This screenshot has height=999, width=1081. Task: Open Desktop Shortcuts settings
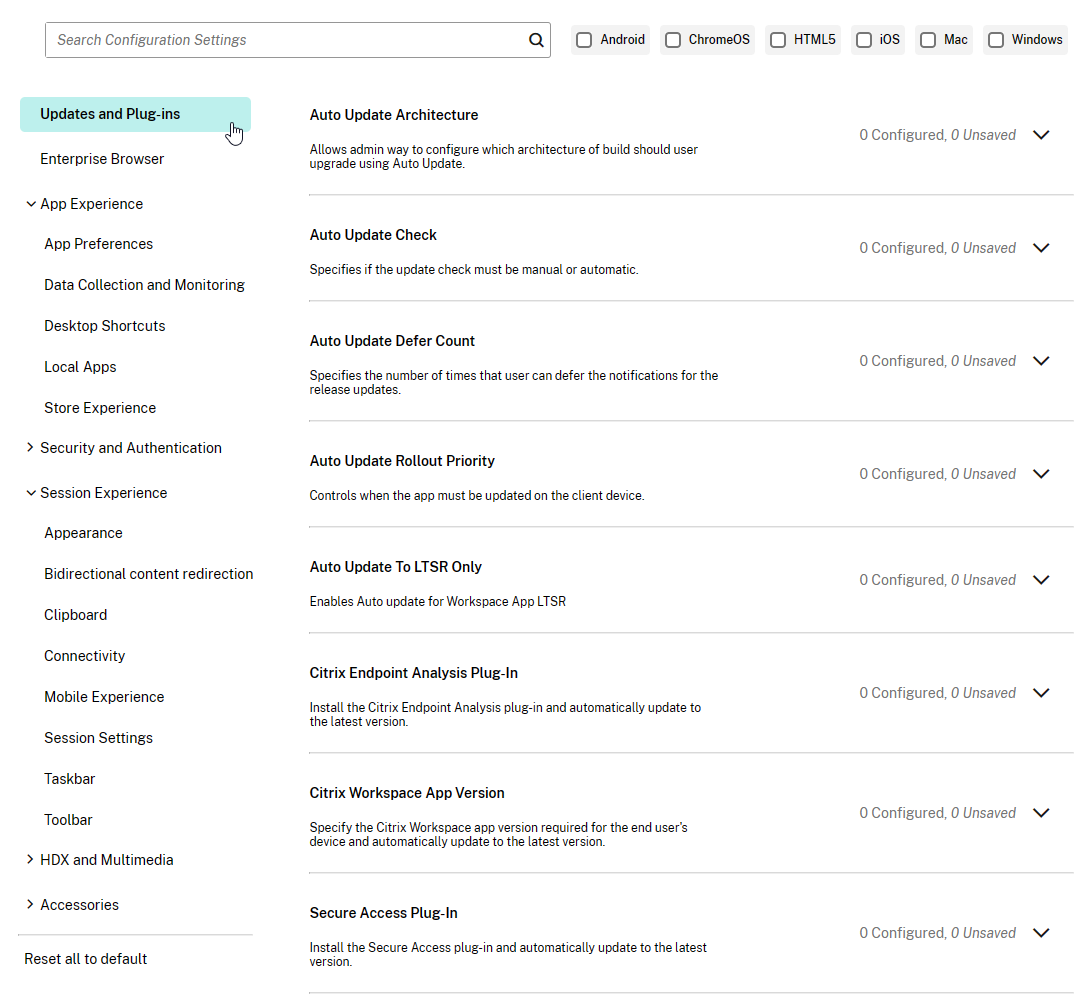pos(105,326)
